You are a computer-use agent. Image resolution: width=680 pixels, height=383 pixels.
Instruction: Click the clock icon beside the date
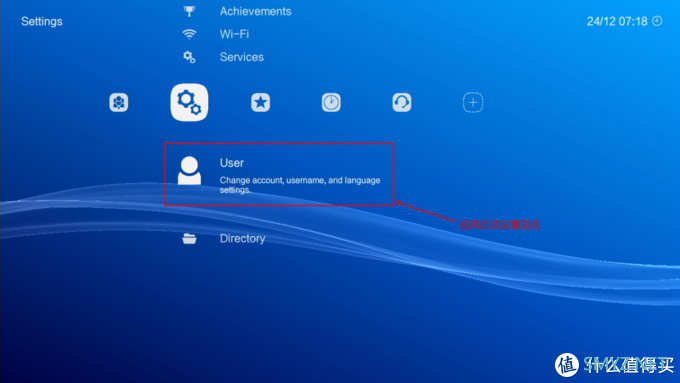657,21
